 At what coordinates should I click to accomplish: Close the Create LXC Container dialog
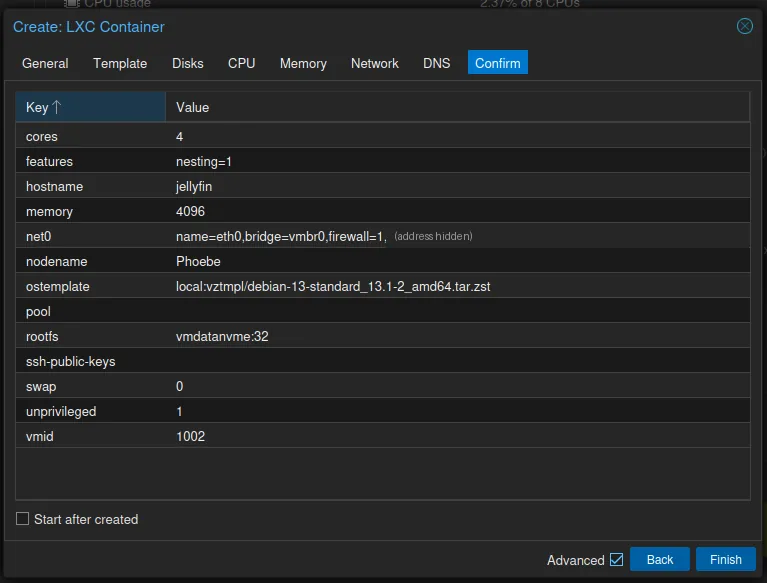coord(744,26)
